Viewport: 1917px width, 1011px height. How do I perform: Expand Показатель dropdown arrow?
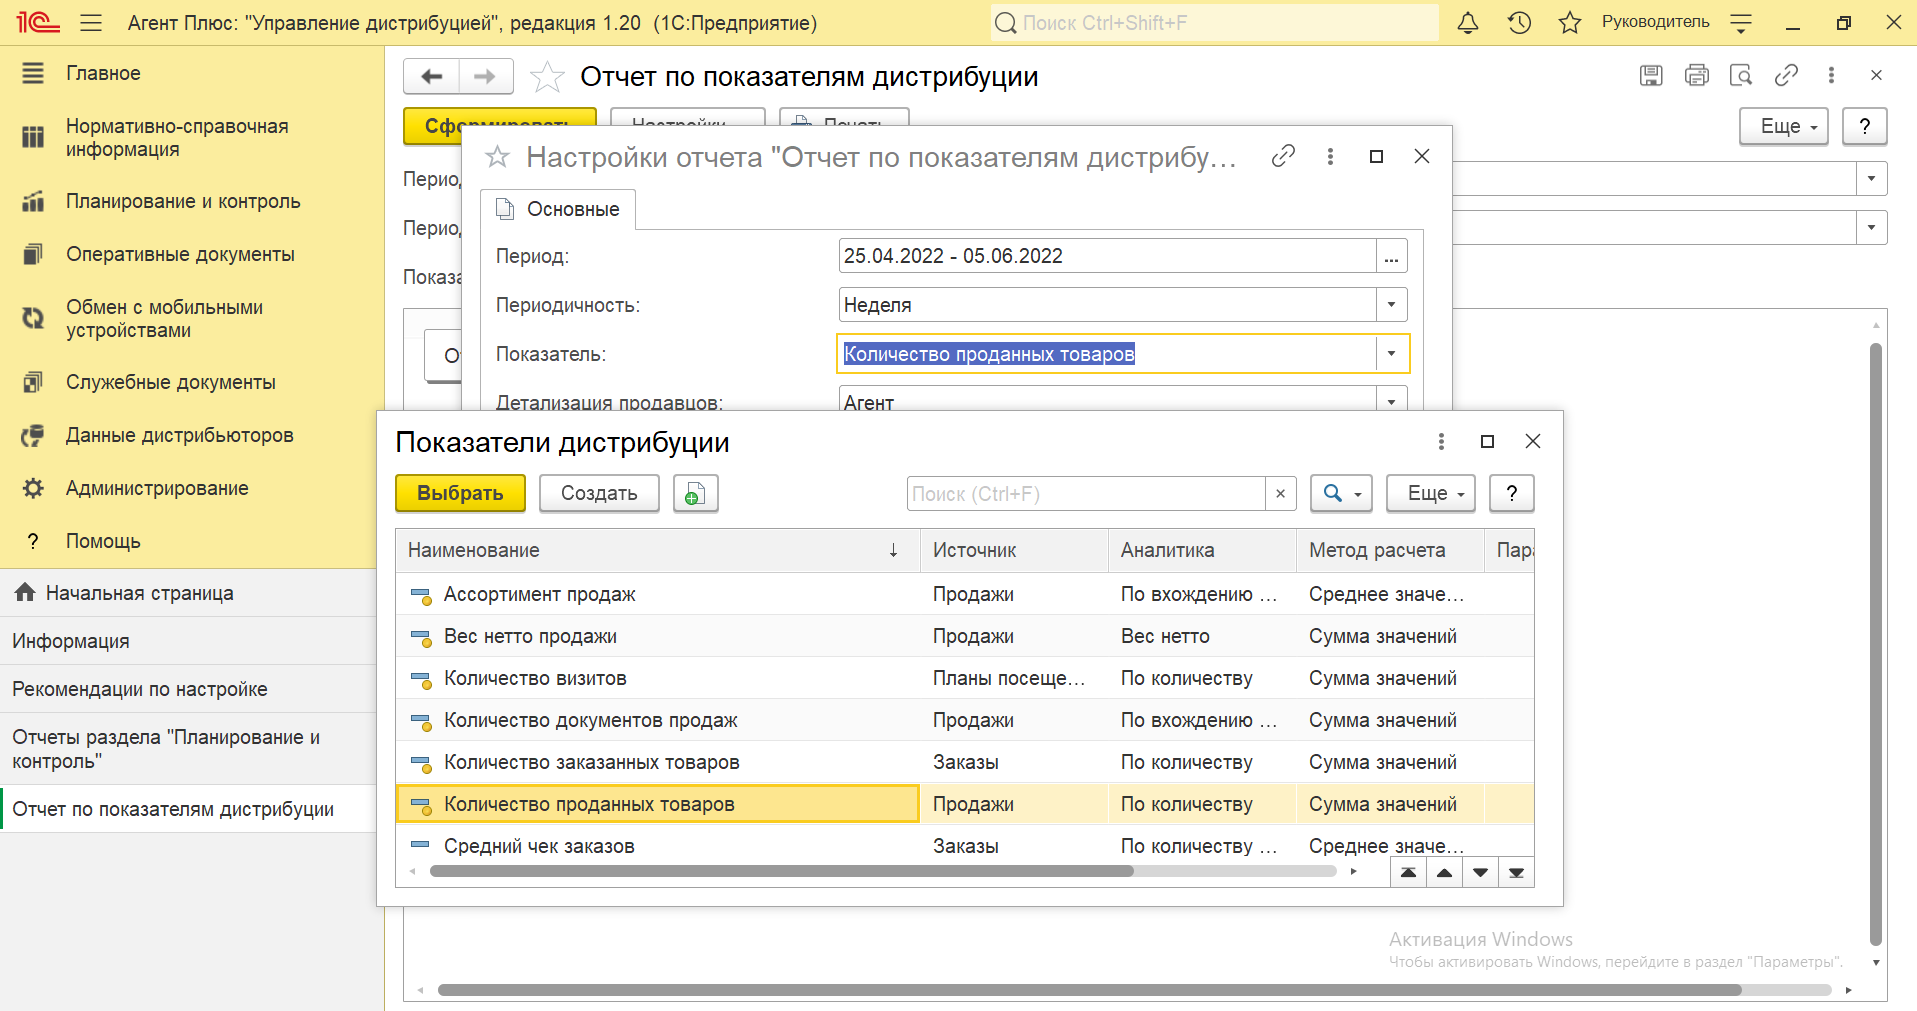click(x=1391, y=354)
